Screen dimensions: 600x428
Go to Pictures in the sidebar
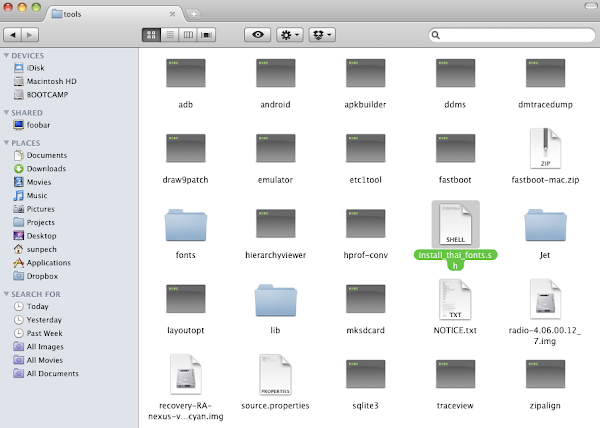point(34,209)
